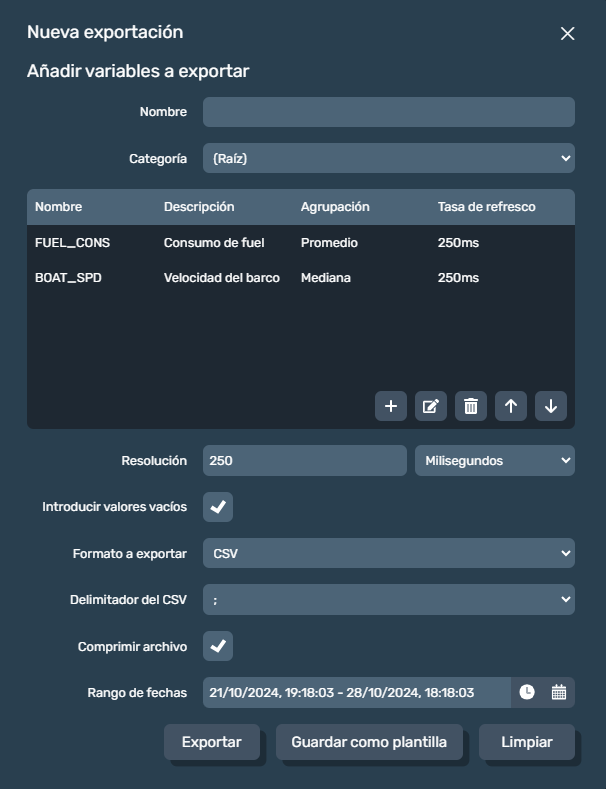Open calendar icon for date range
This screenshot has width=606, height=789.
[559, 692]
